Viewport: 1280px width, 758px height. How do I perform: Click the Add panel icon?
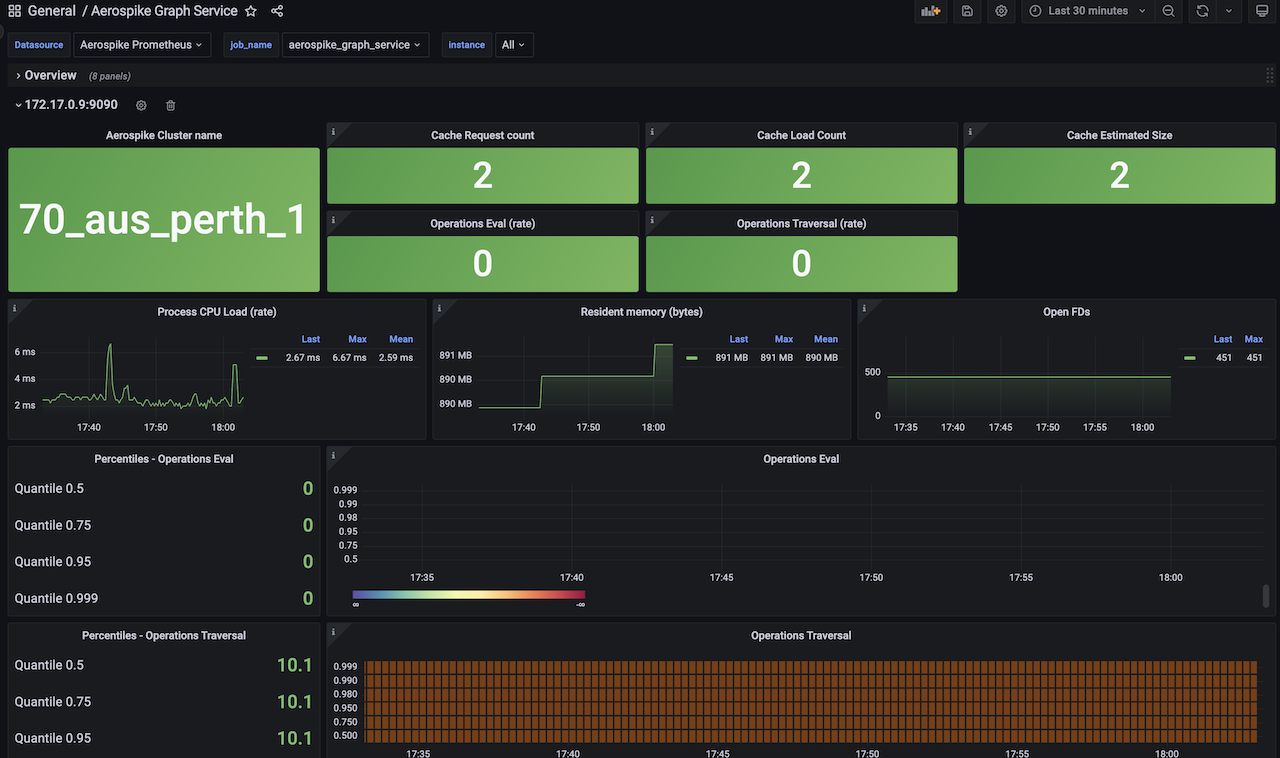pos(931,11)
